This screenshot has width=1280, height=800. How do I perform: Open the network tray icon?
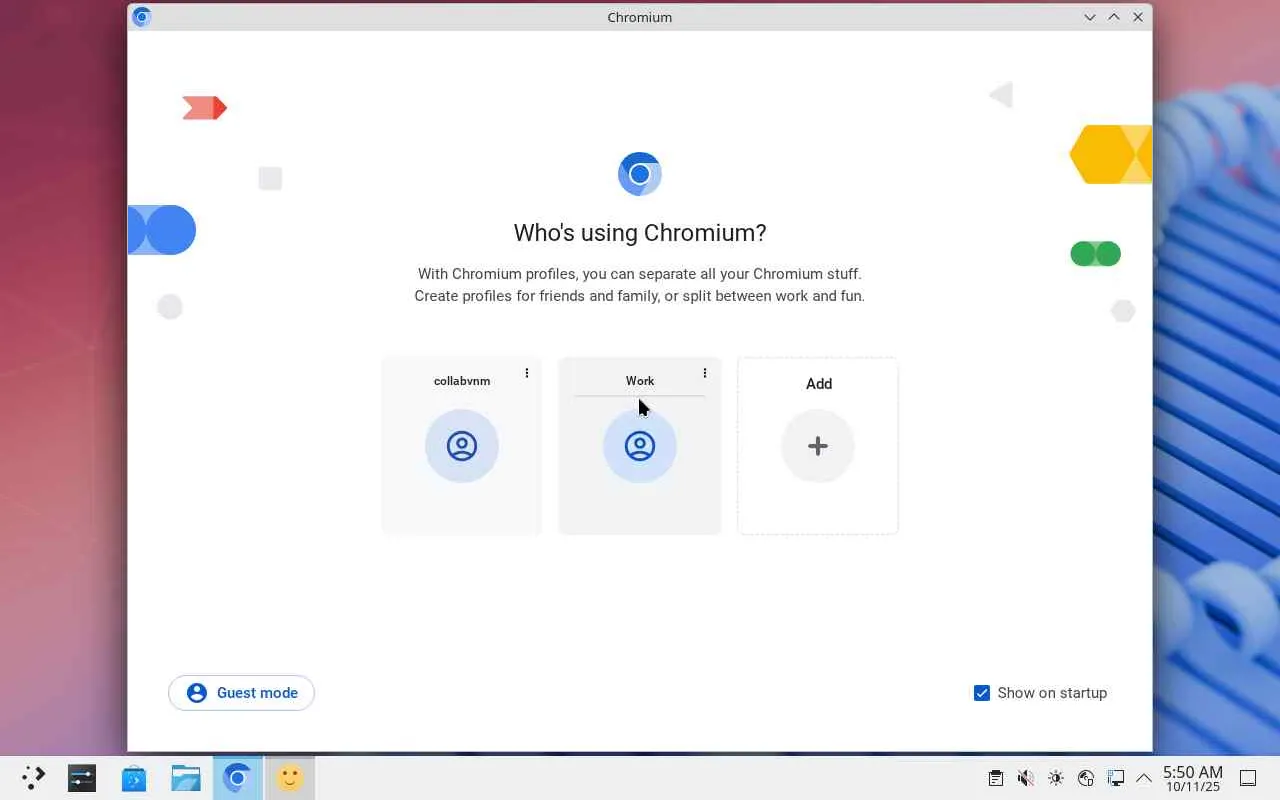pyautogui.click(x=1086, y=778)
